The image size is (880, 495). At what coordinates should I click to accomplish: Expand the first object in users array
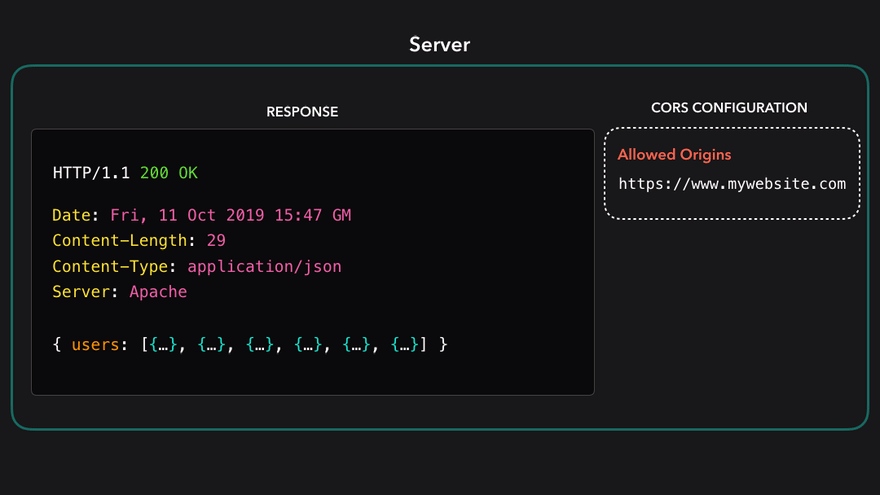click(164, 345)
